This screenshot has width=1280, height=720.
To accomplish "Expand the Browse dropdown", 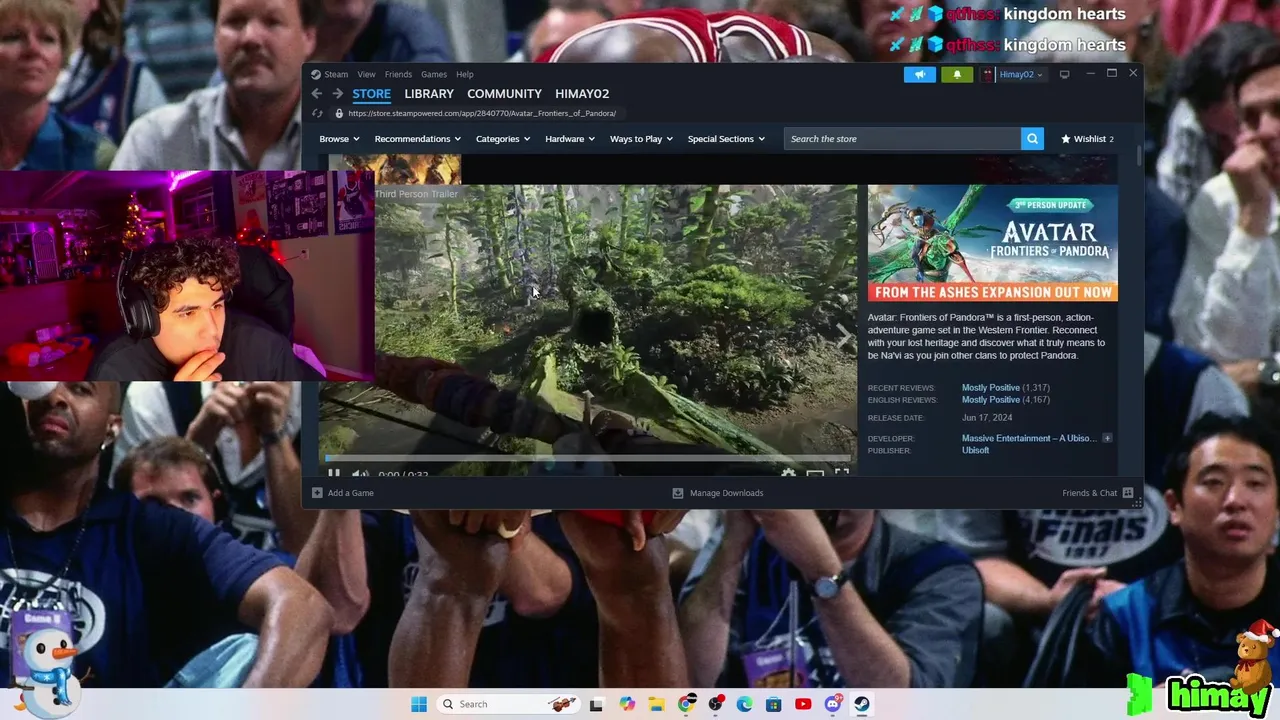I will (340, 139).
